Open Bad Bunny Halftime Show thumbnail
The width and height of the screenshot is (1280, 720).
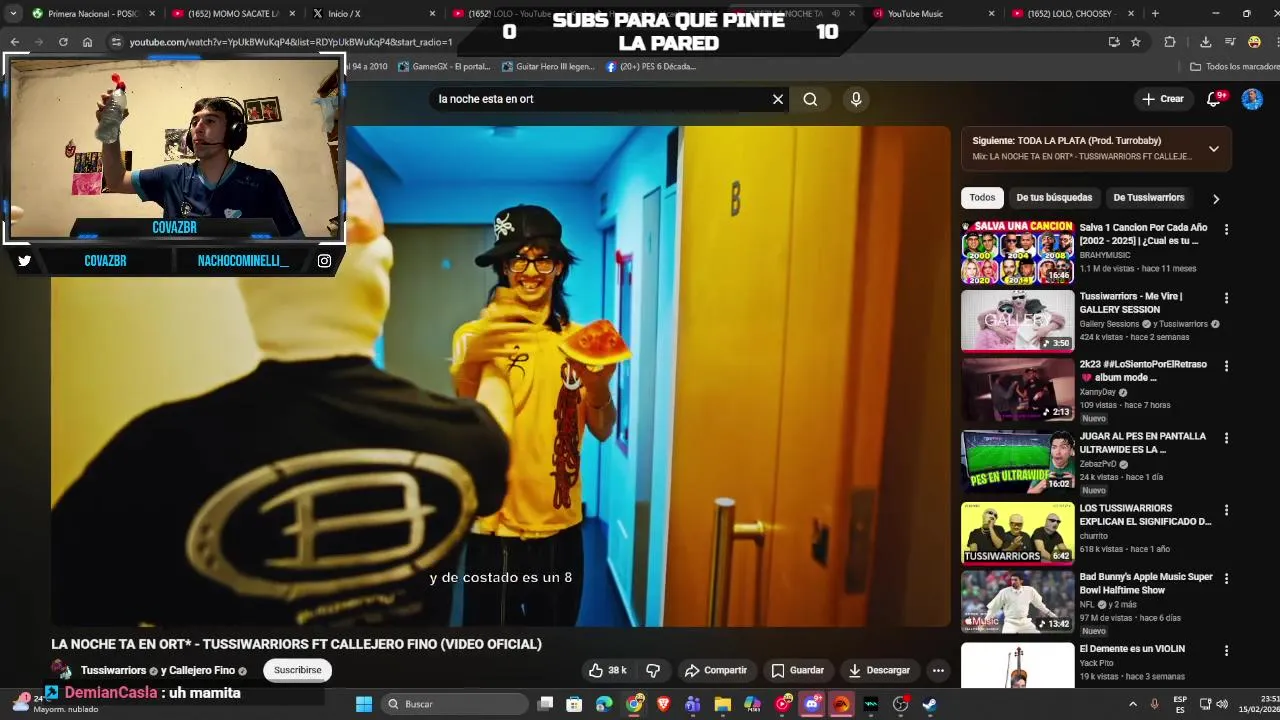tap(1017, 602)
